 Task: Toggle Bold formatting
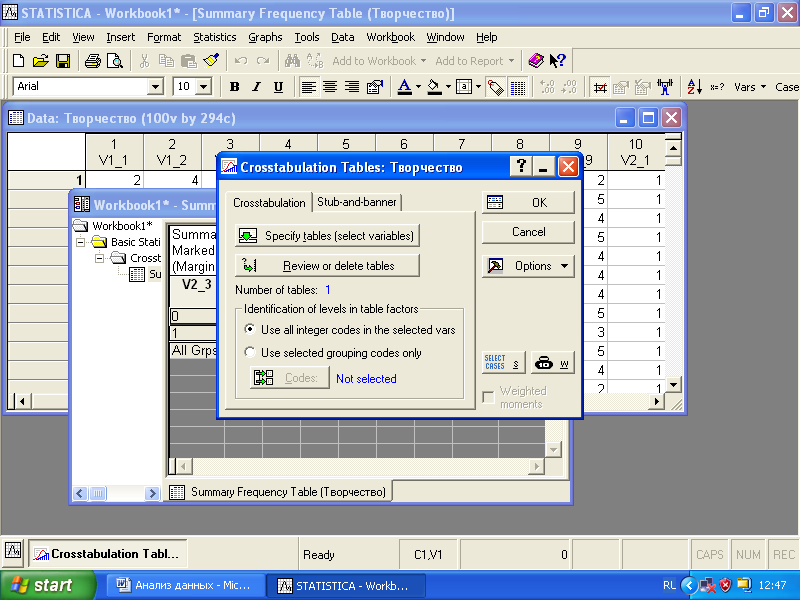pos(235,87)
